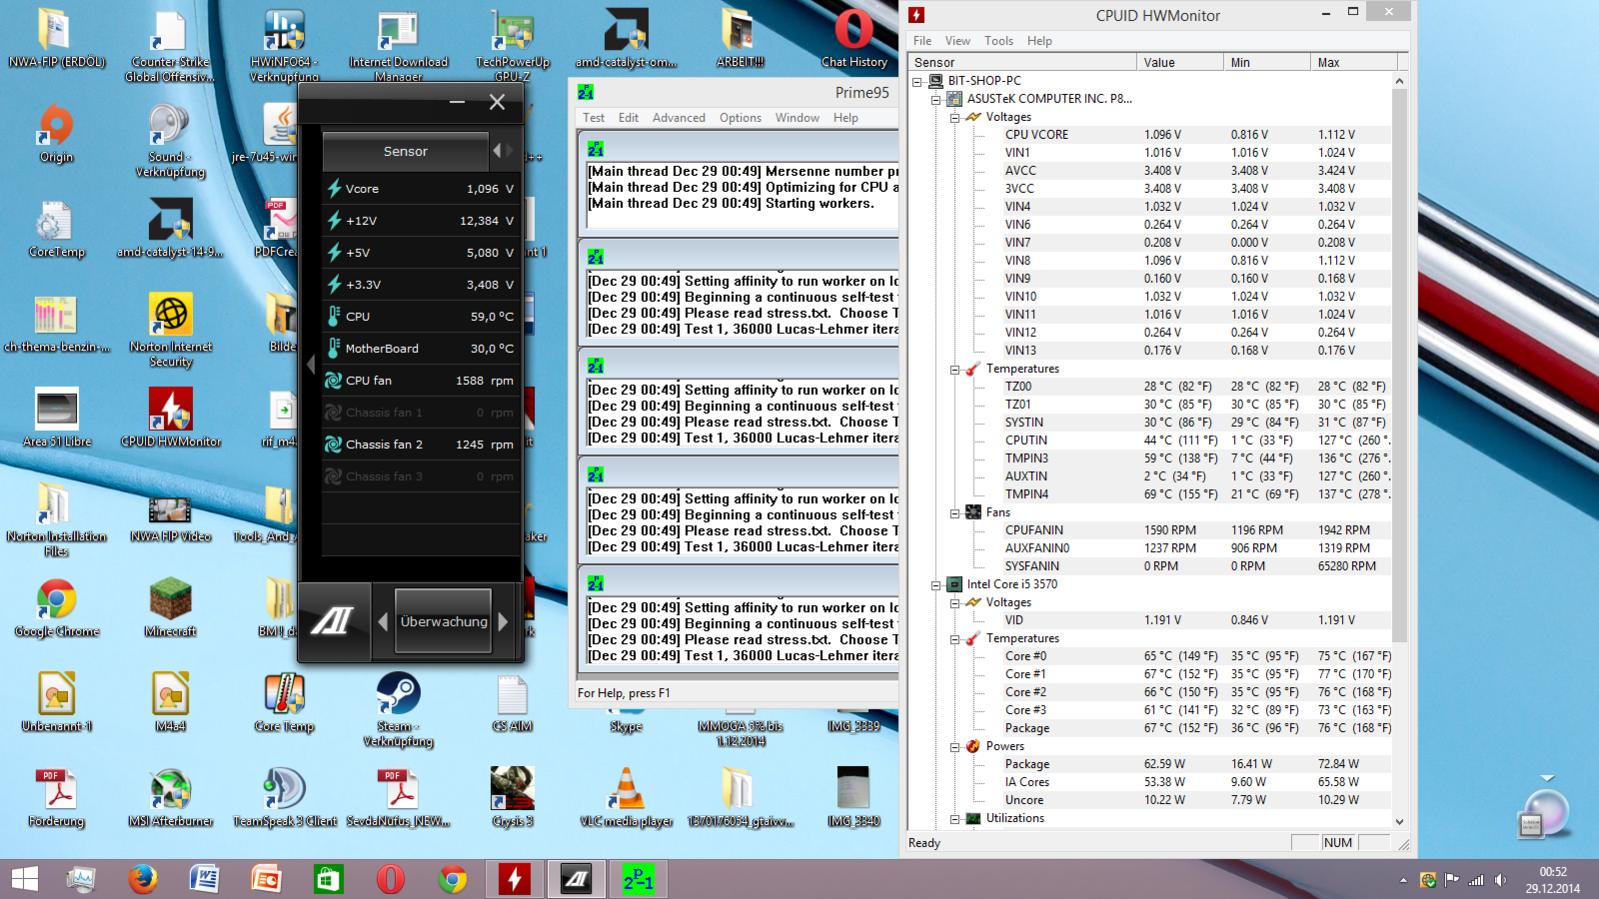The image size is (1599, 899).
Task: Open HWMonitor Tools menu
Action: coord(998,41)
